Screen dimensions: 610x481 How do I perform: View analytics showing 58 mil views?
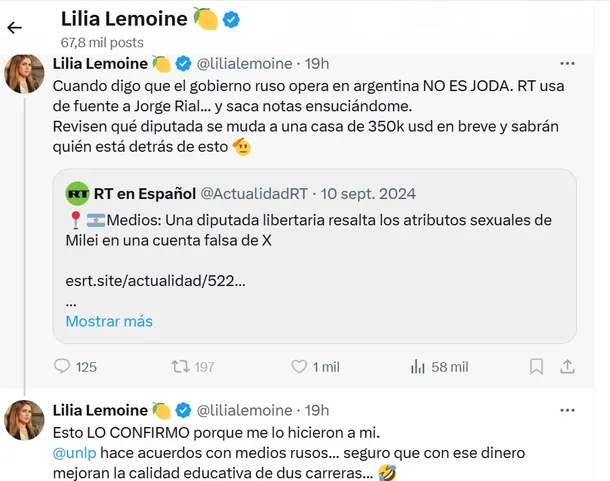click(417, 367)
